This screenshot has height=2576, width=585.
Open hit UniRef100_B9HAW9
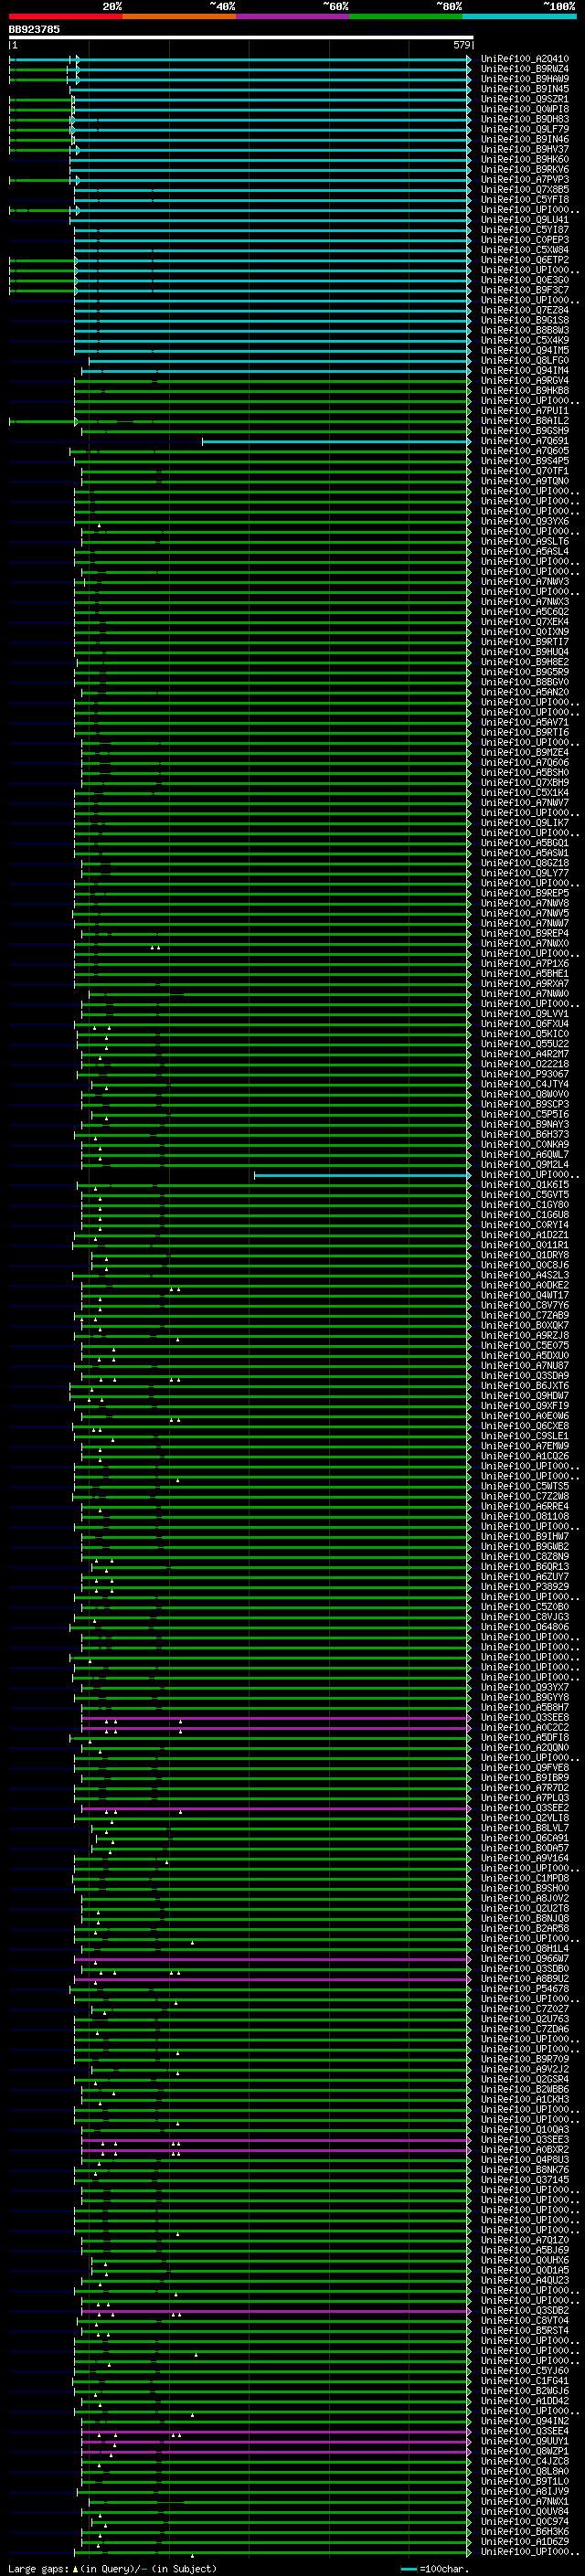point(525,79)
